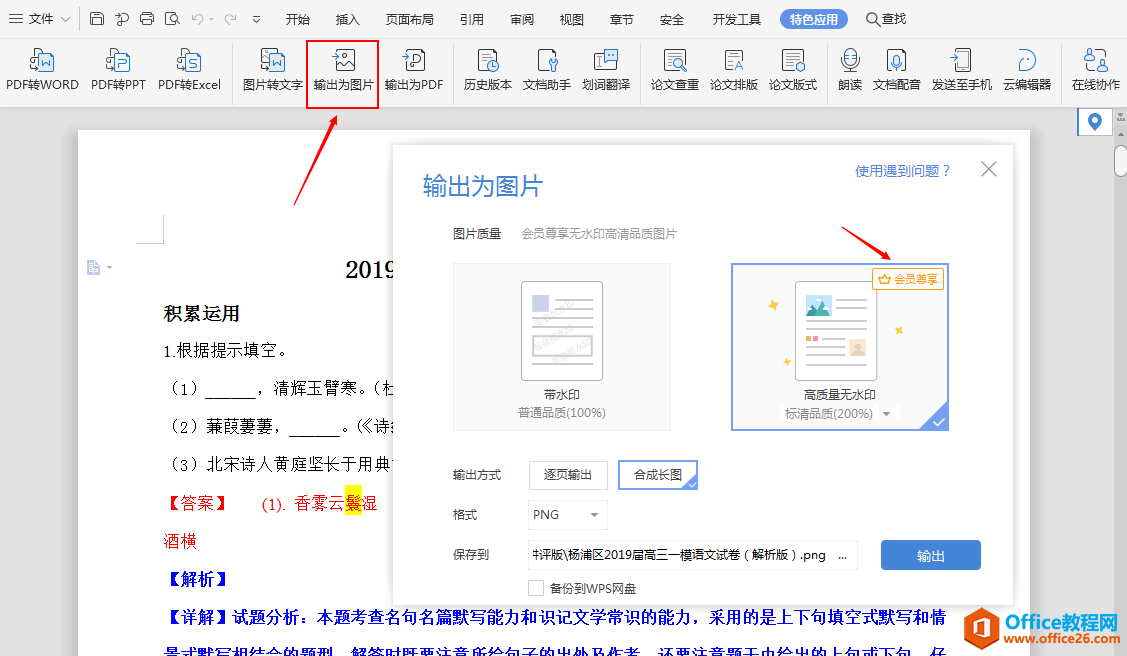The width and height of the screenshot is (1127, 656).
Task: Open 论文排版 formatting
Action: [x=733, y=70]
